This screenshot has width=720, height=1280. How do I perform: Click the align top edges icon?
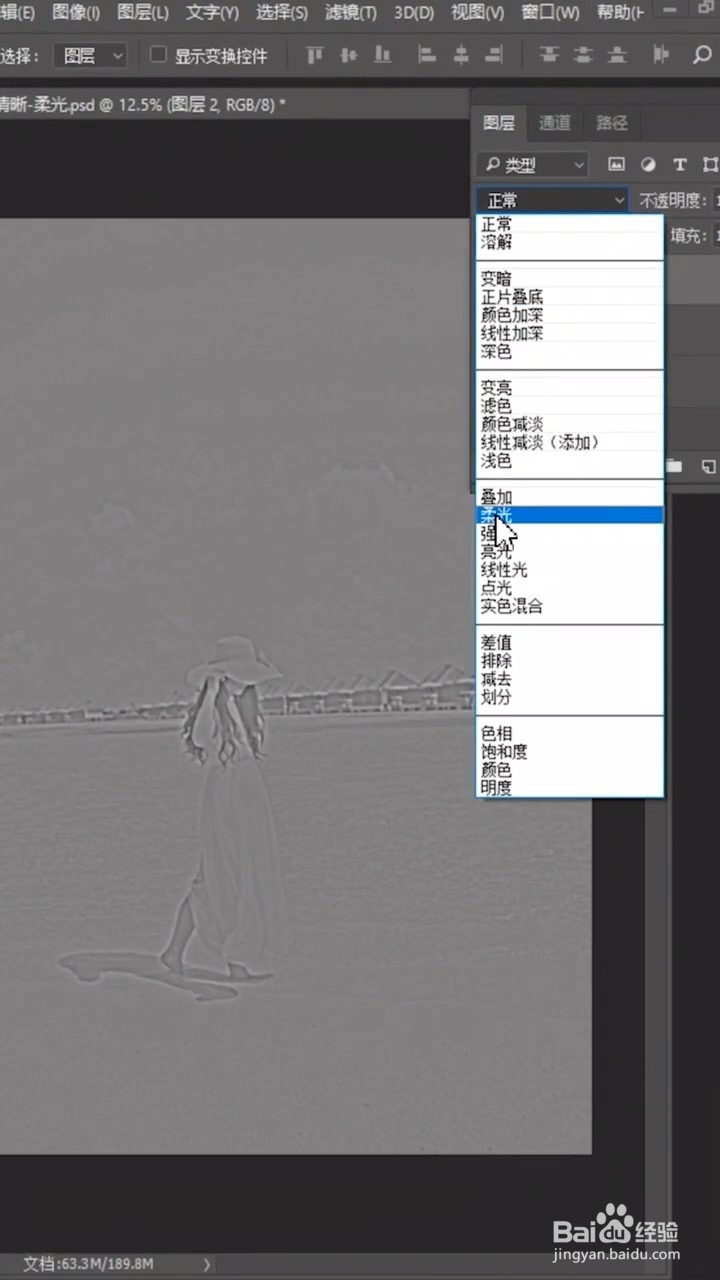(x=315, y=55)
